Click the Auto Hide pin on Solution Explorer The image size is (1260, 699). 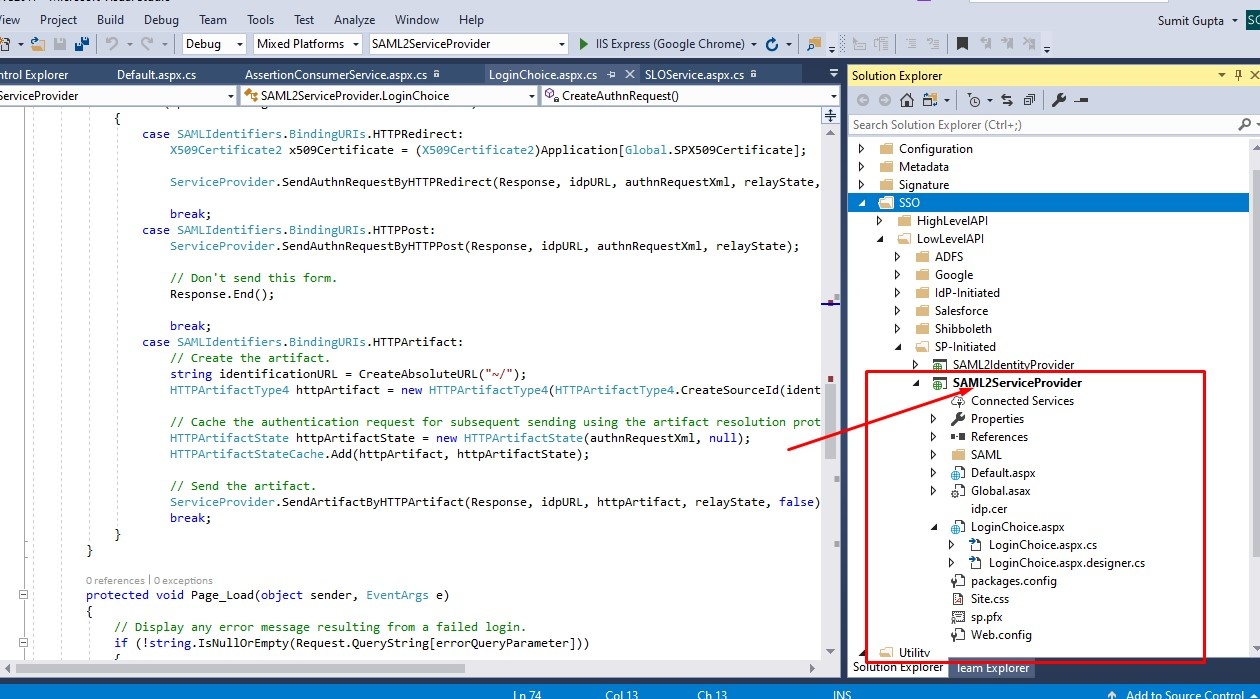pos(1238,75)
